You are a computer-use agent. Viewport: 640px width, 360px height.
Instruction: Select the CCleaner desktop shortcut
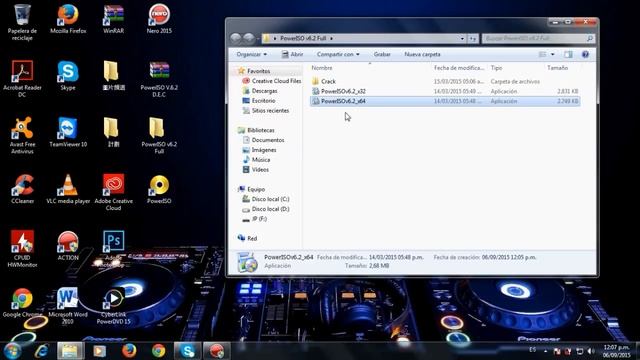(22, 189)
